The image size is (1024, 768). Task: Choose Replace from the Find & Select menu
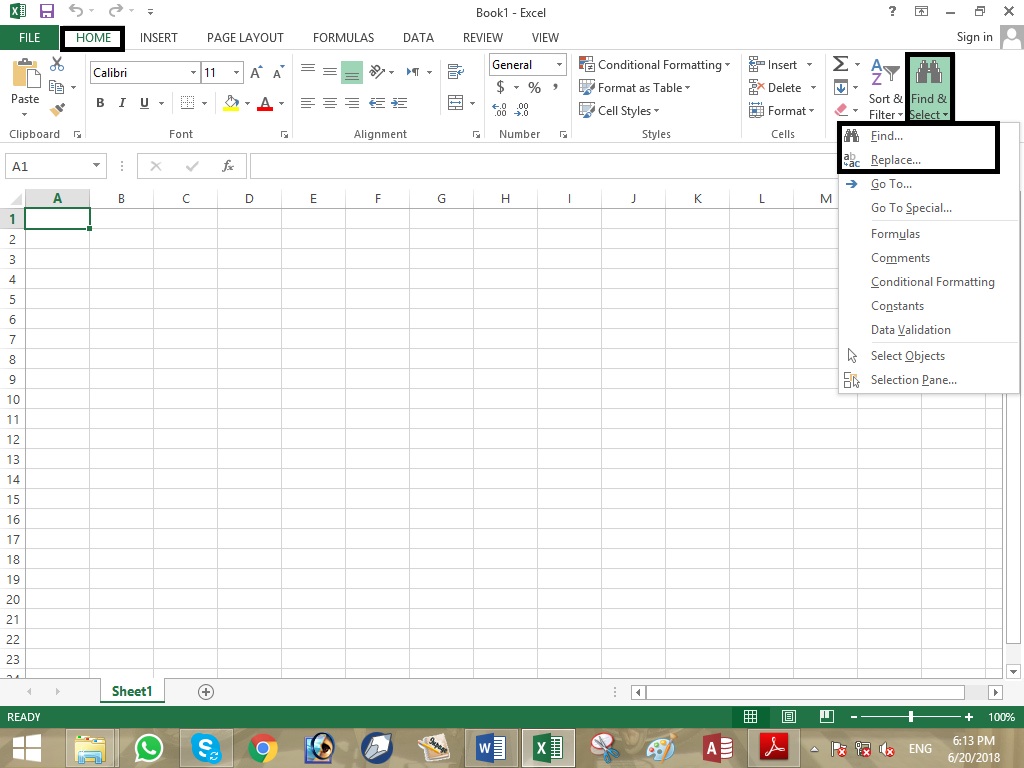coord(894,159)
